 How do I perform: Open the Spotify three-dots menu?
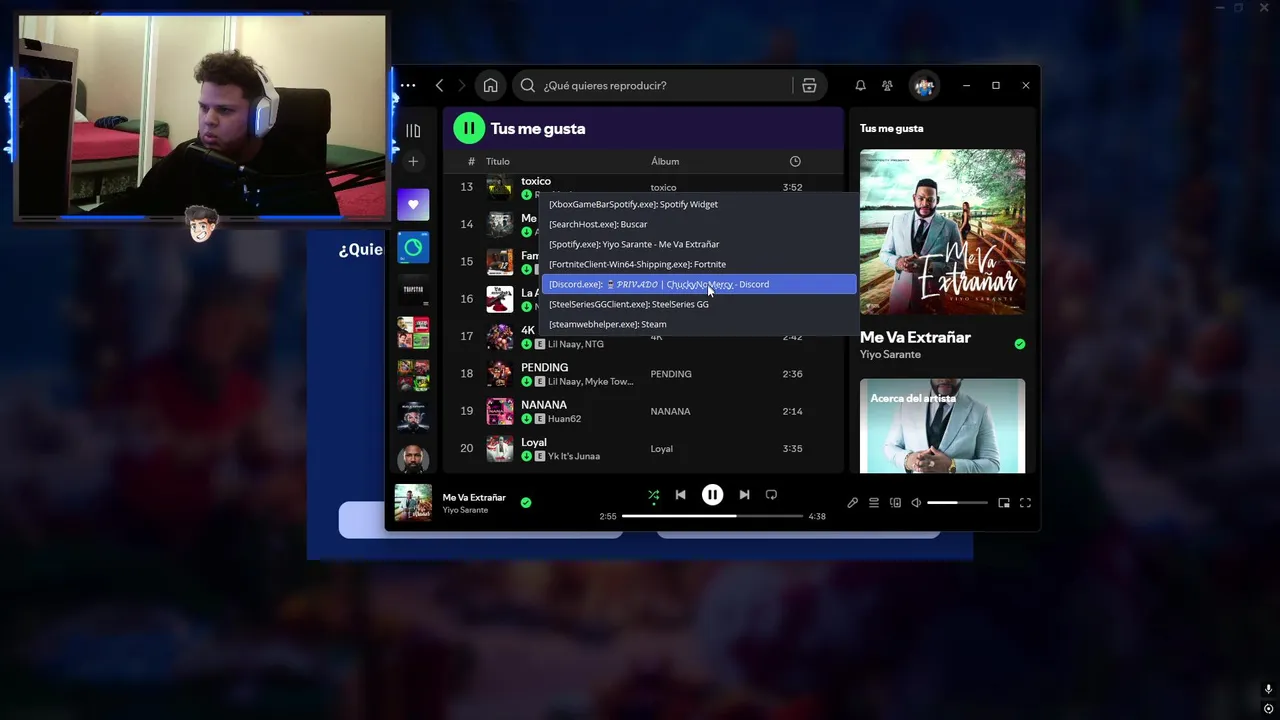pyautogui.click(x=408, y=85)
